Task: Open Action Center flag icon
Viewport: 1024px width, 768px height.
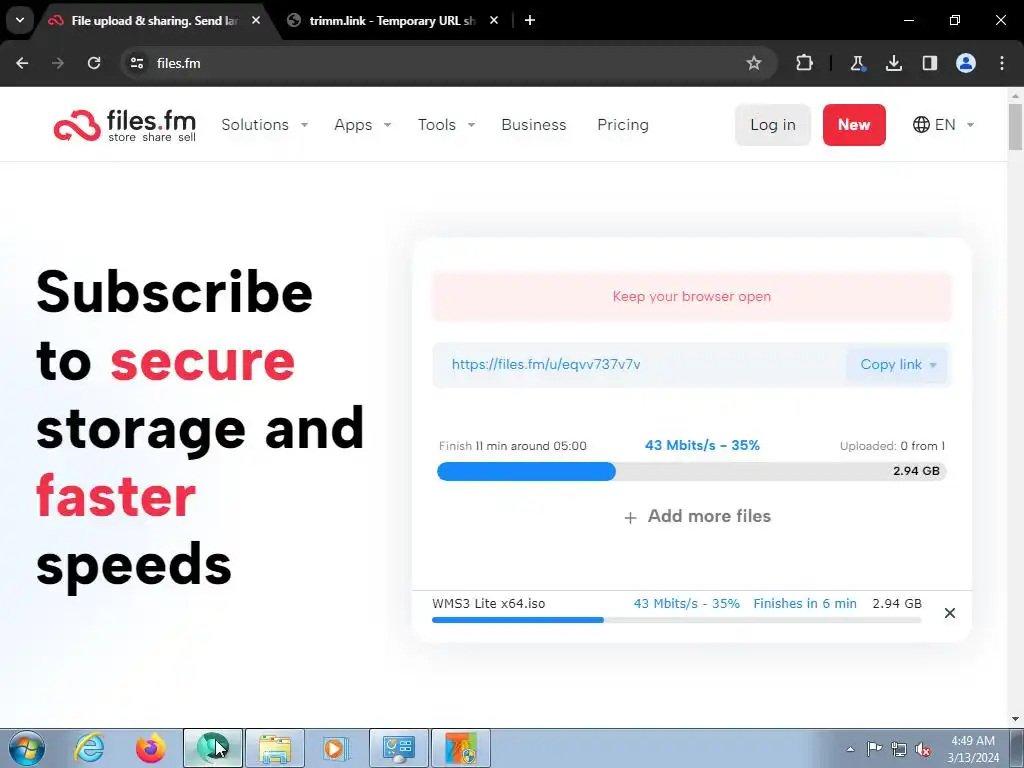Action: pos(874,749)
